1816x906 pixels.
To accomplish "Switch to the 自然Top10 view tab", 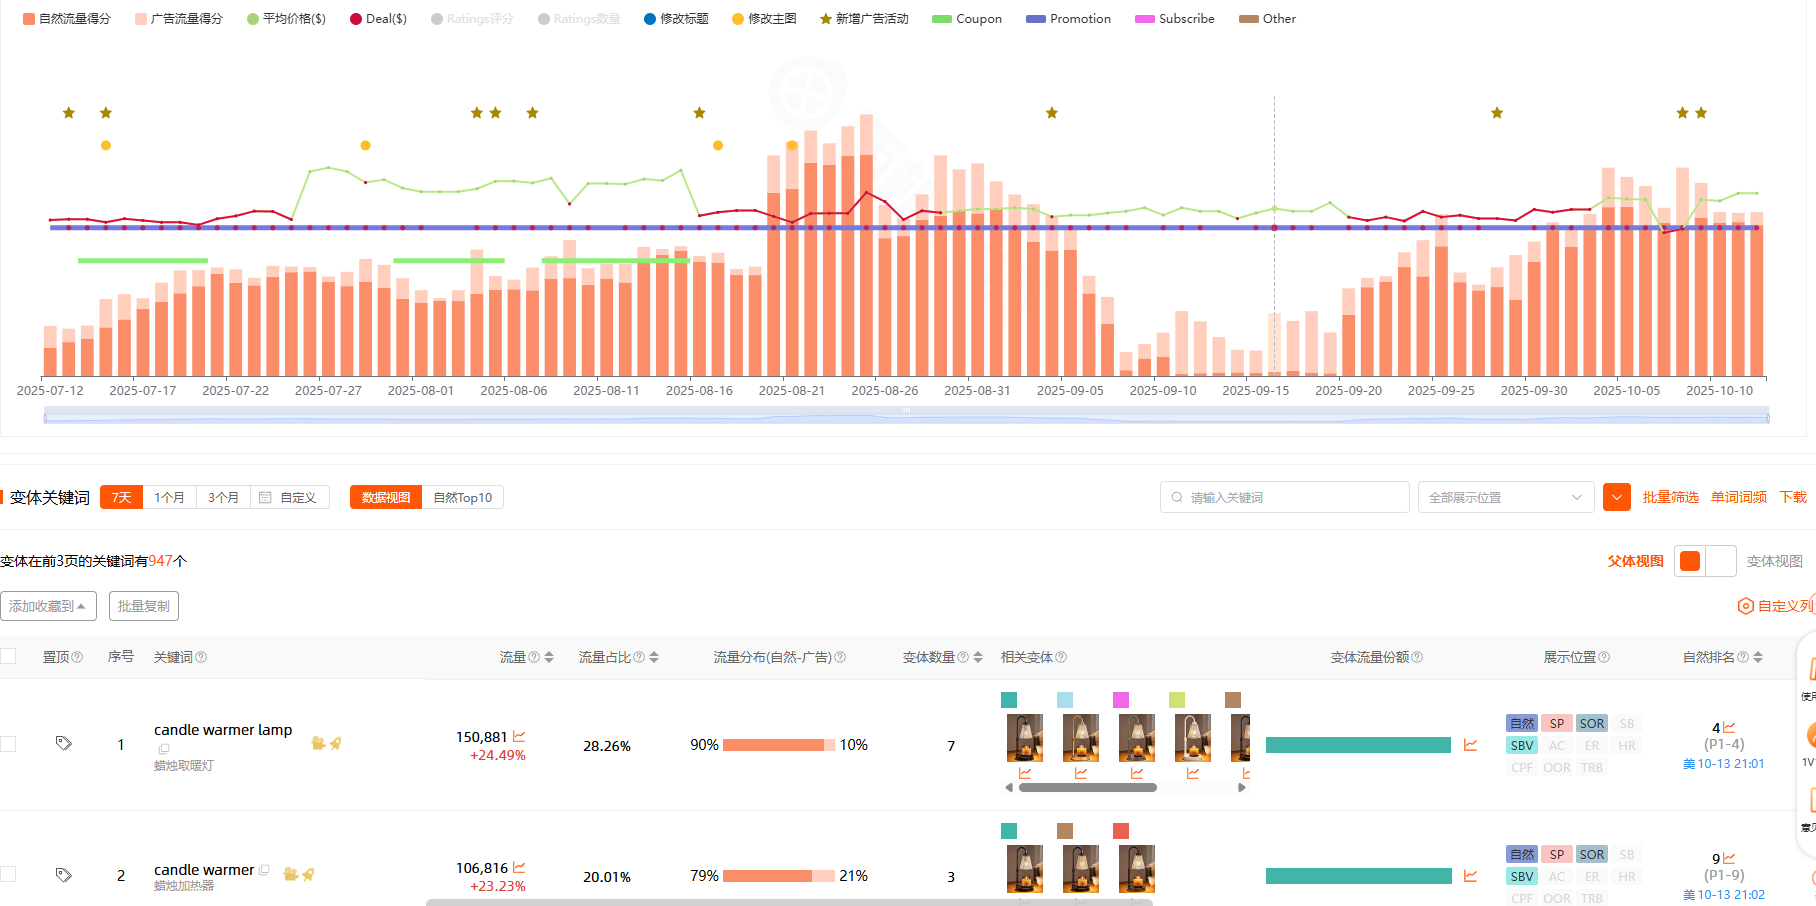I will pyautogui.click(x=462, y=497).
